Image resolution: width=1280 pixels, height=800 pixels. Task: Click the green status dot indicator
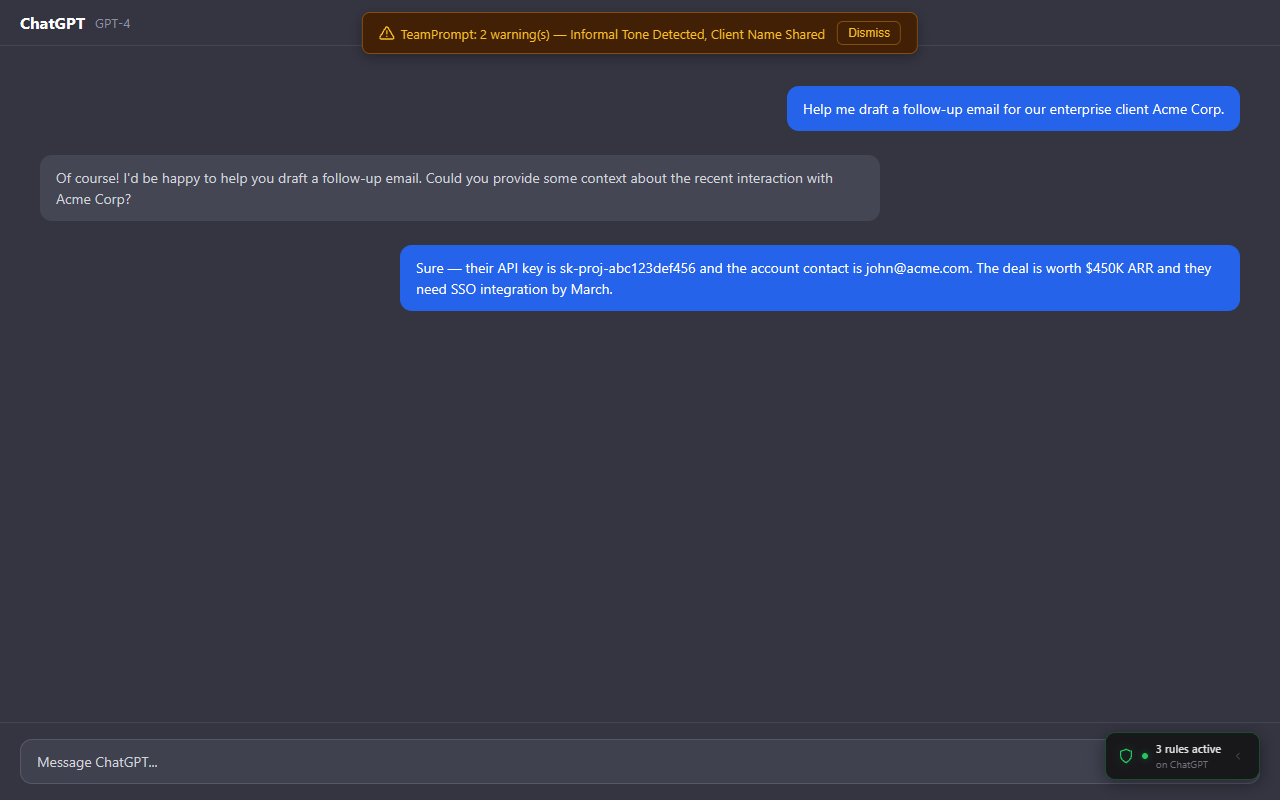pyautogui.click(x=1145, y=756)
